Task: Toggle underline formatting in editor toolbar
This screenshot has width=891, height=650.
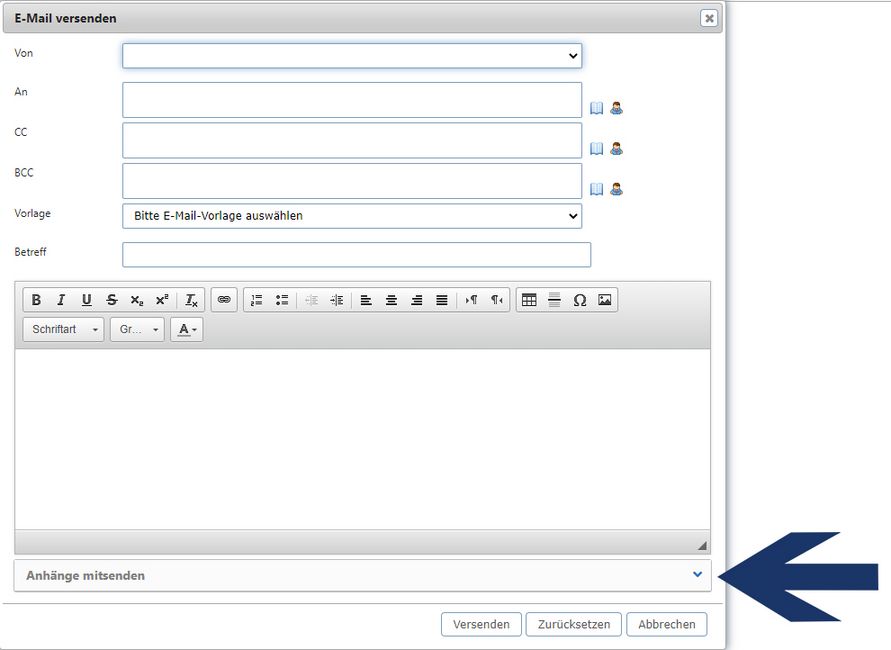Action: (x=86, y=300)
